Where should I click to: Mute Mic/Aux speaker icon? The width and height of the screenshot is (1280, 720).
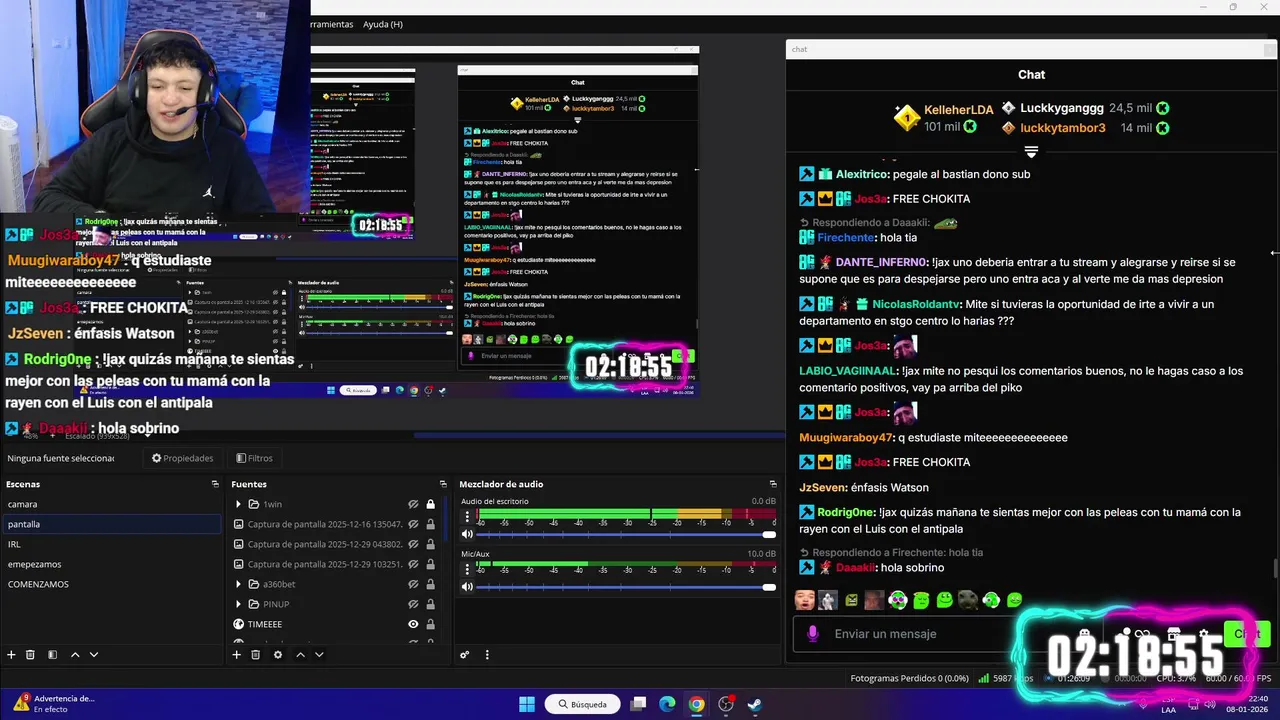tap(467, 587)
